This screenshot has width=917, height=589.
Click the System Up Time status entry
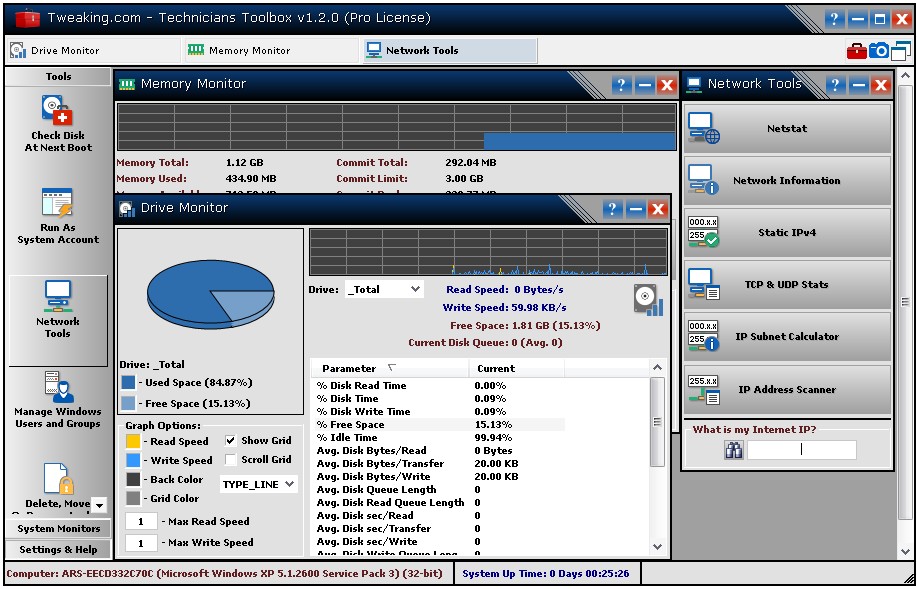click(546, 574)
